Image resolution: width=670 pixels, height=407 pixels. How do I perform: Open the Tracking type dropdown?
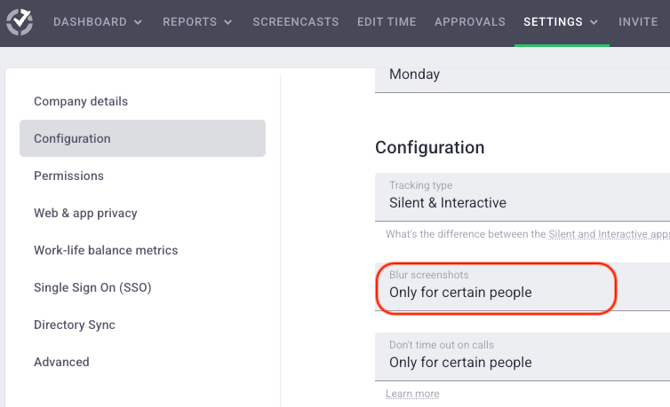[520, 197]
